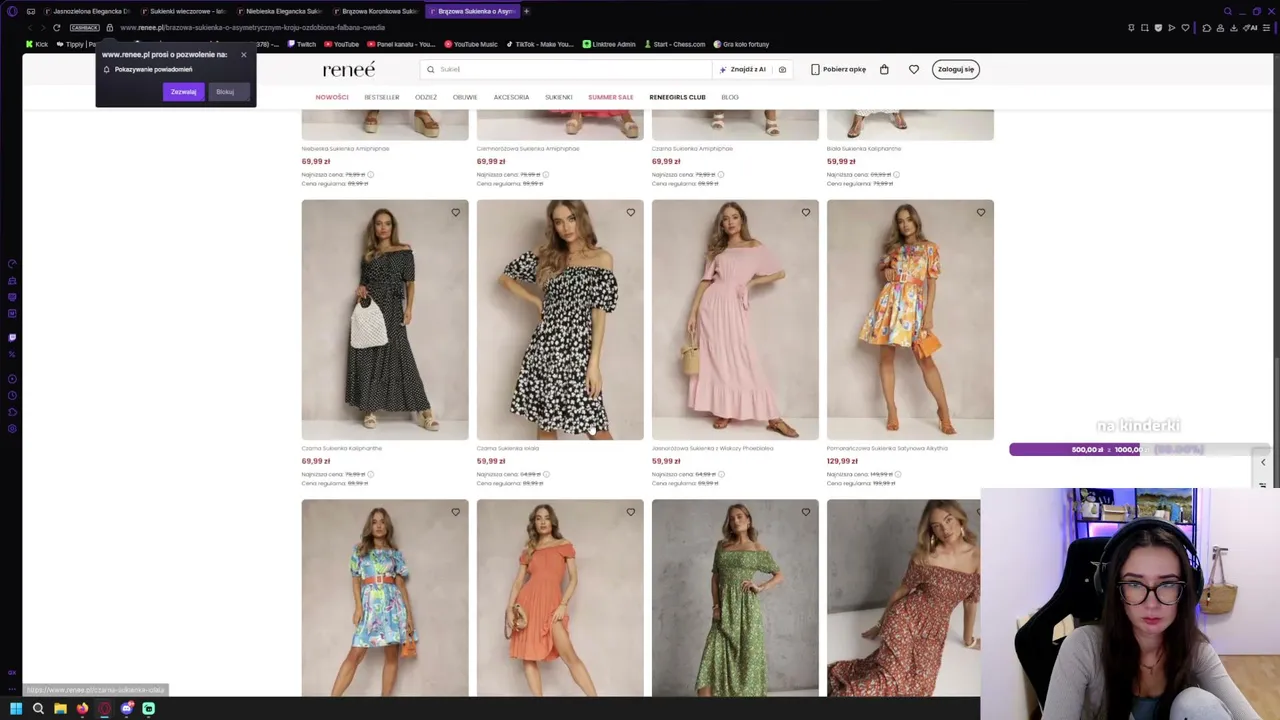Viewport: 1280px width, 720px height.
Task: Open the orange satin dress photo
Action: (910, 320)
